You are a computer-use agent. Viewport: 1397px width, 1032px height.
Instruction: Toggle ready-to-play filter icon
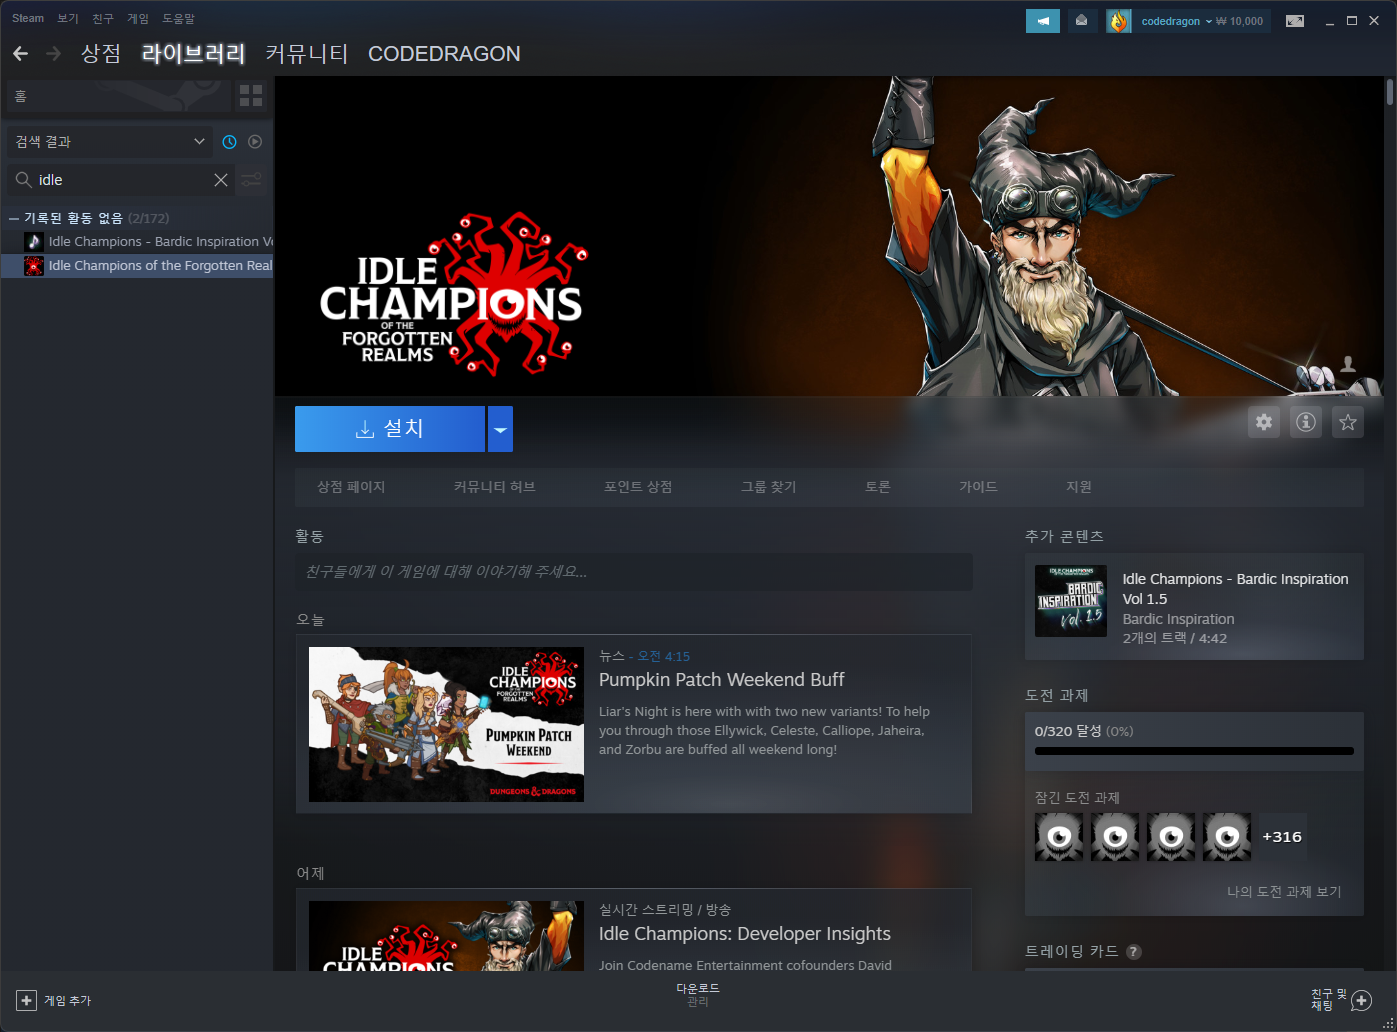[255, 142]
